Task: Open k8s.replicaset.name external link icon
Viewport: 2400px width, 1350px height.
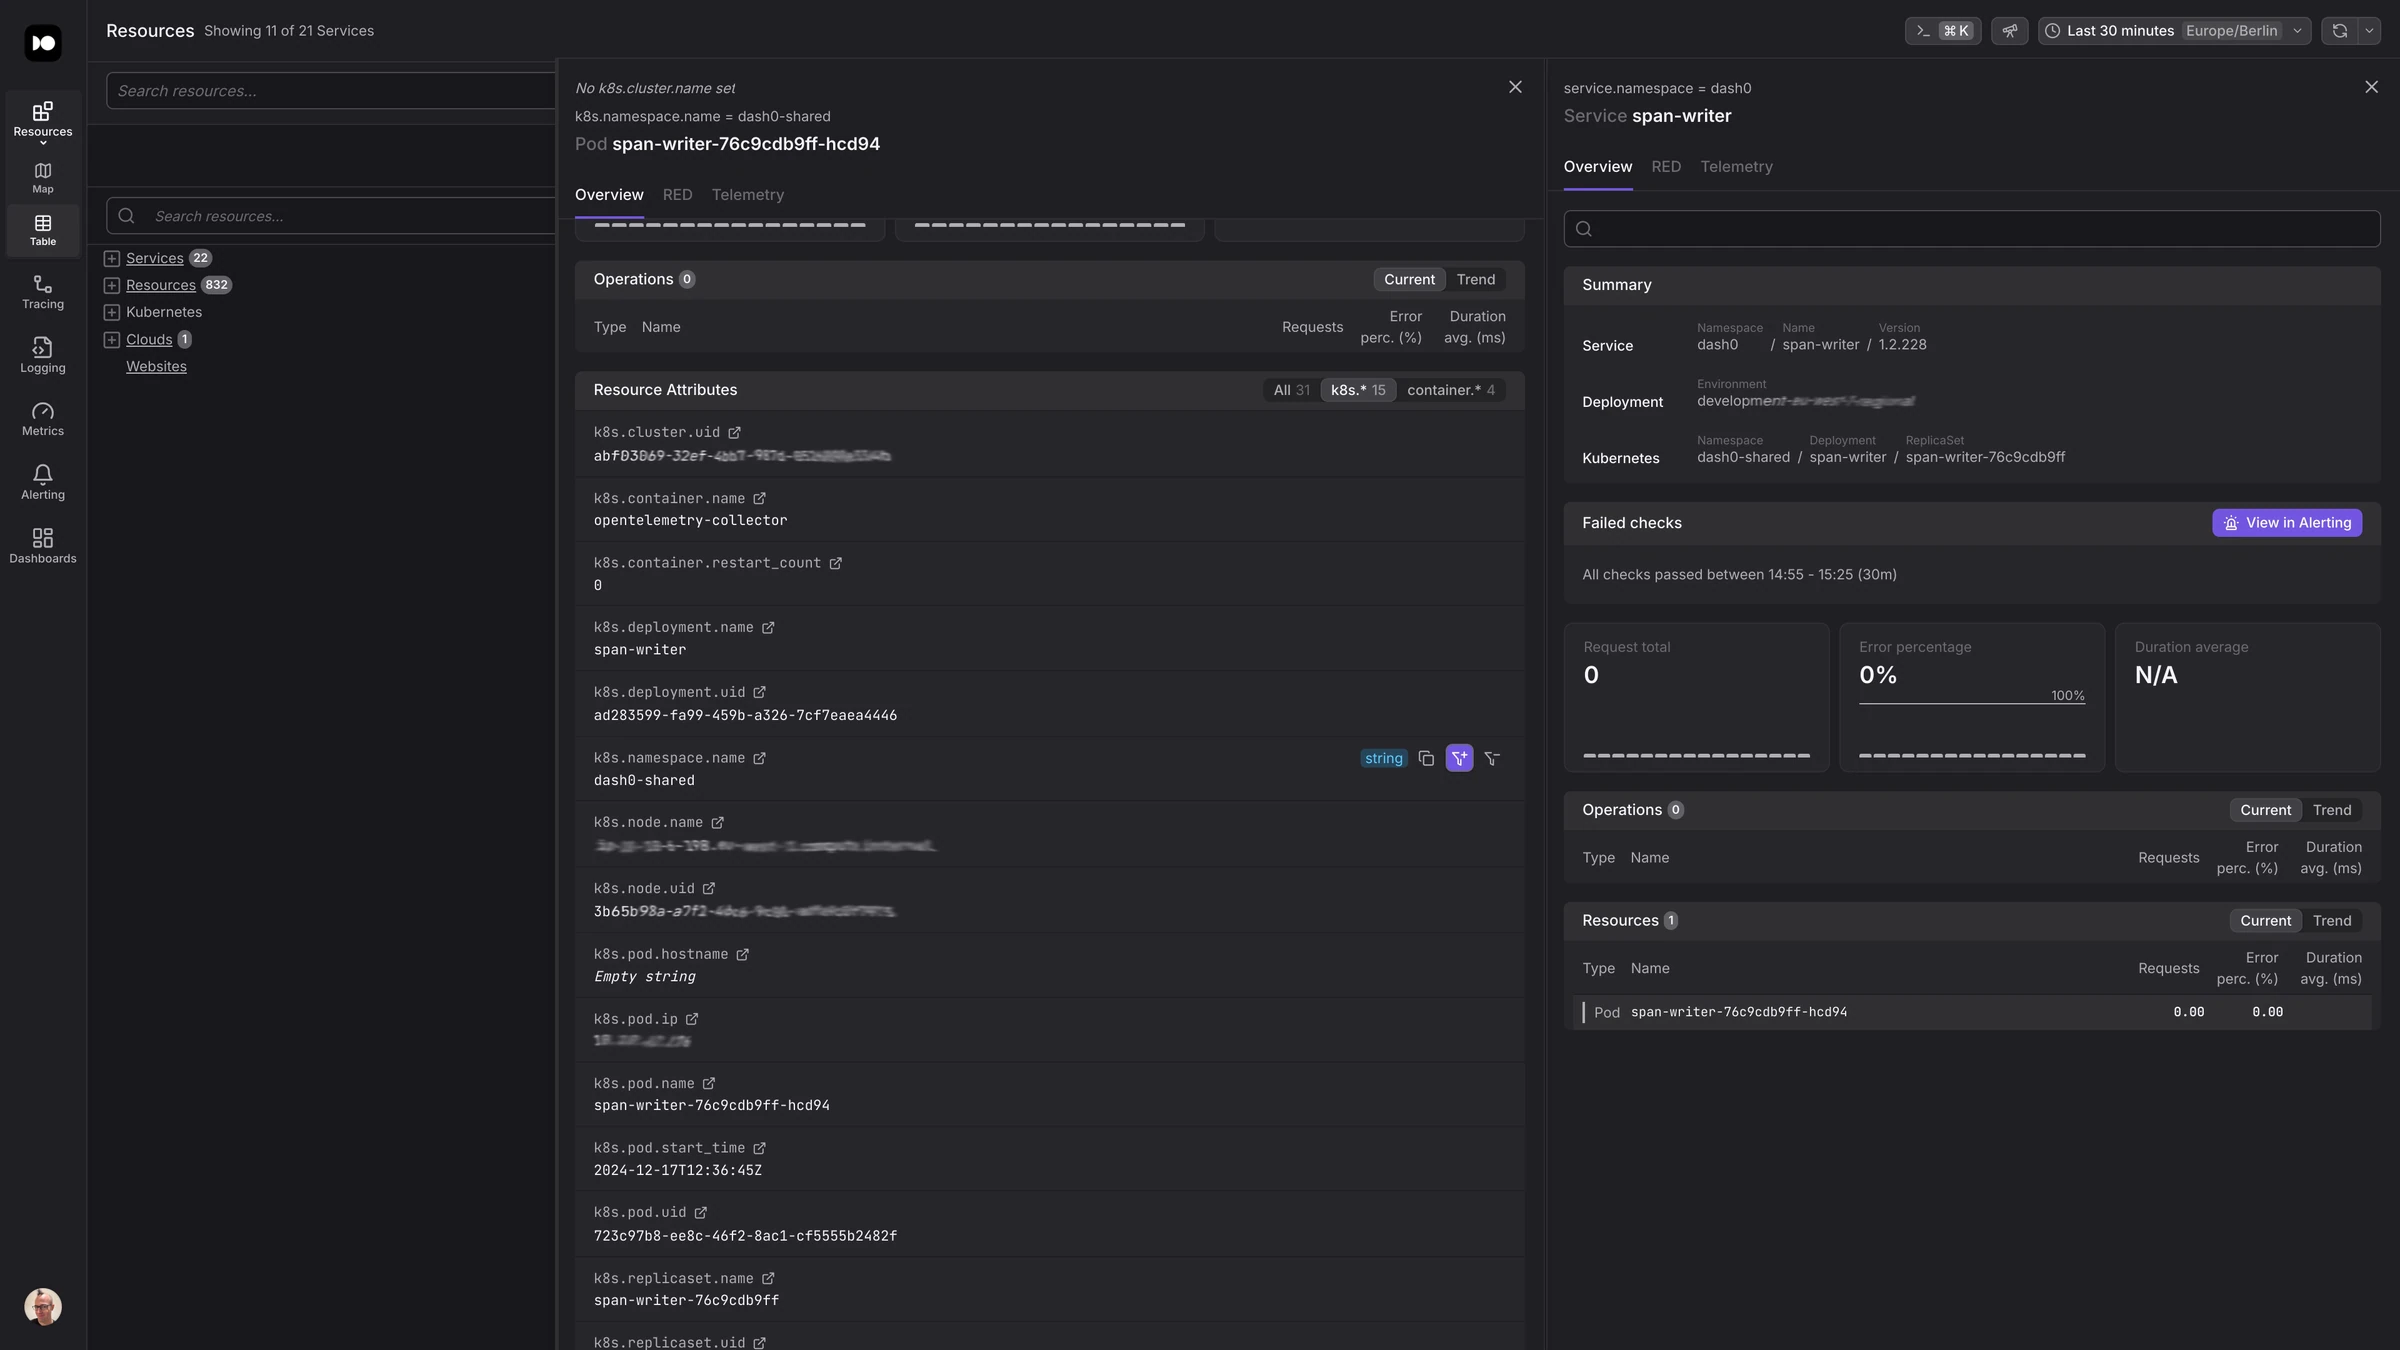Action: [768, 1279]
